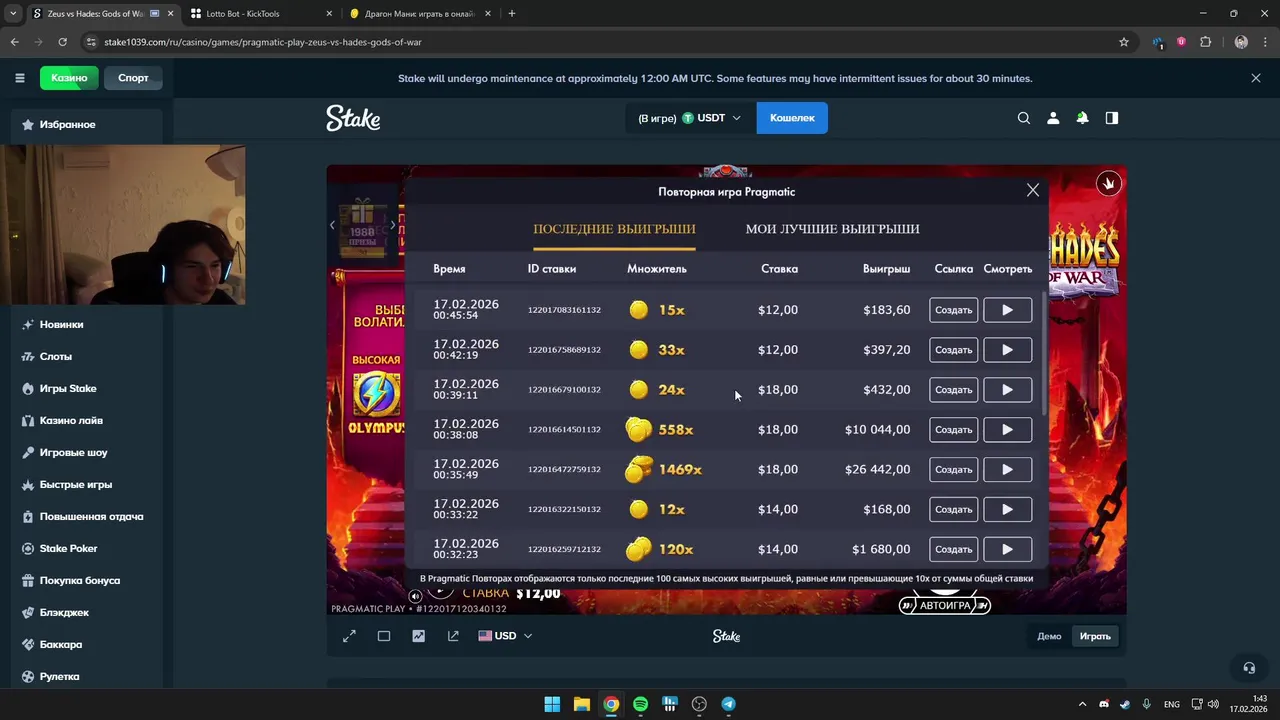Screen dimensions: 1280x720
Task: Watch replay of the 558x win
Action: [x=1007, y=429]
